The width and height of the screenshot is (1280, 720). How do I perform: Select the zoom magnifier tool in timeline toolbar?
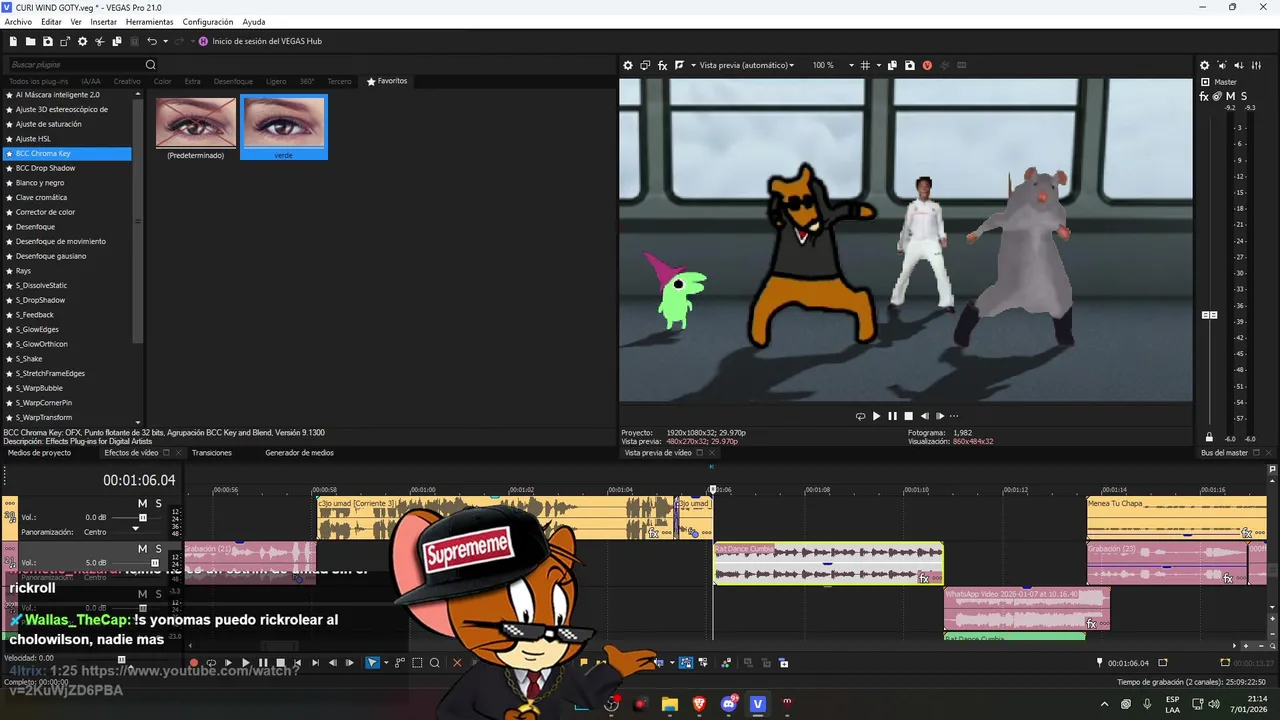tap(434, 662)
